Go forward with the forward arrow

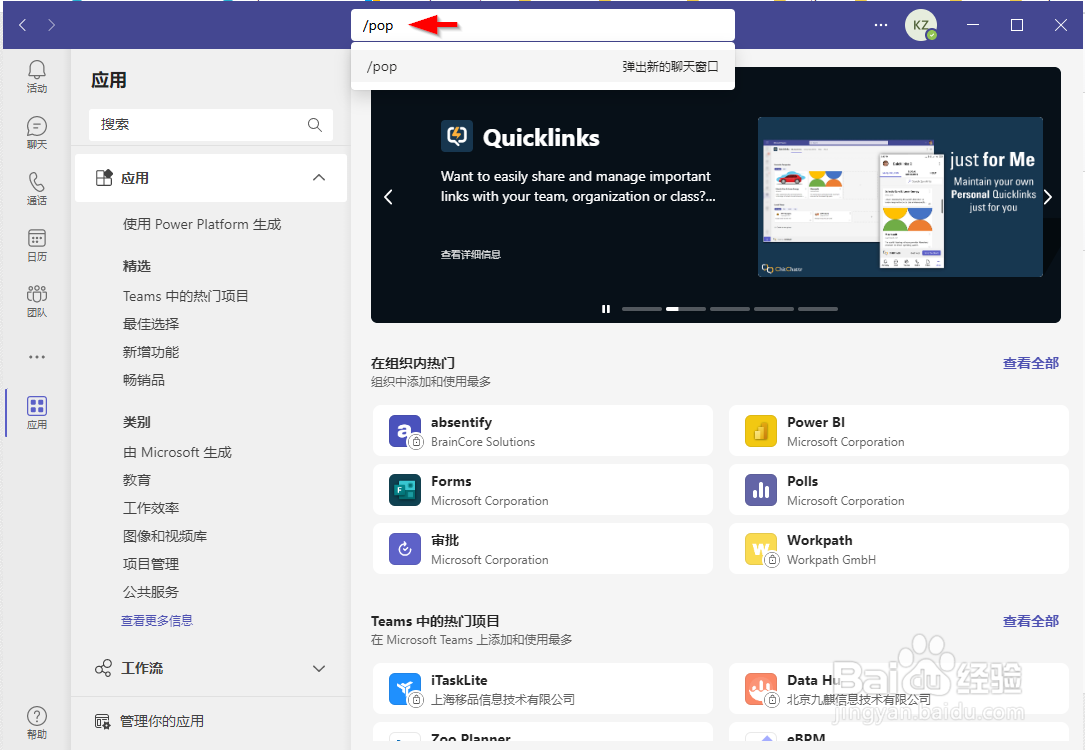pyautogui.click(x=52, y=25)
